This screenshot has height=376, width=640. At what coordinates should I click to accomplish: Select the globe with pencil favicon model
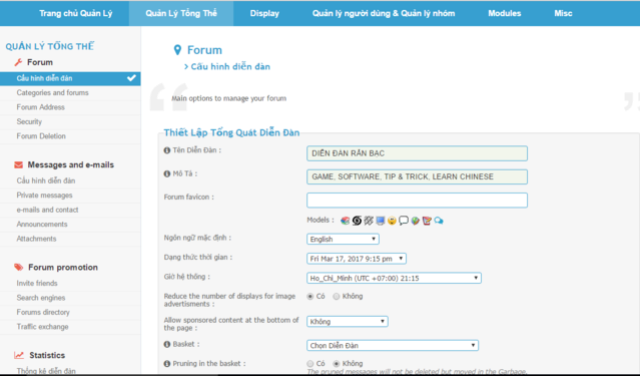(415, 220)
